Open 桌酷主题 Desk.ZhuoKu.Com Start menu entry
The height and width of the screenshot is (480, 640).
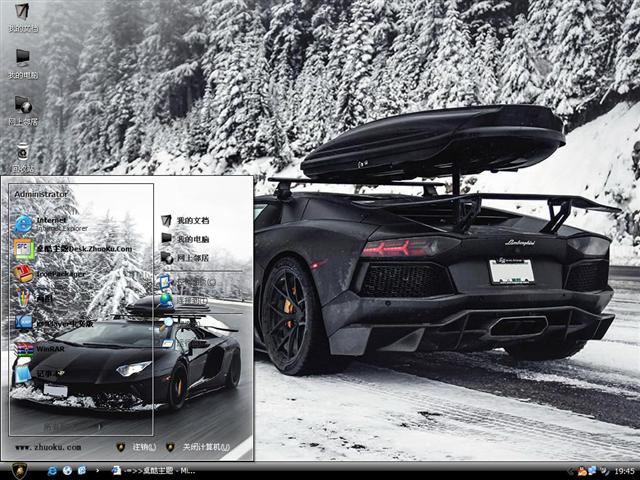(73, 249)
